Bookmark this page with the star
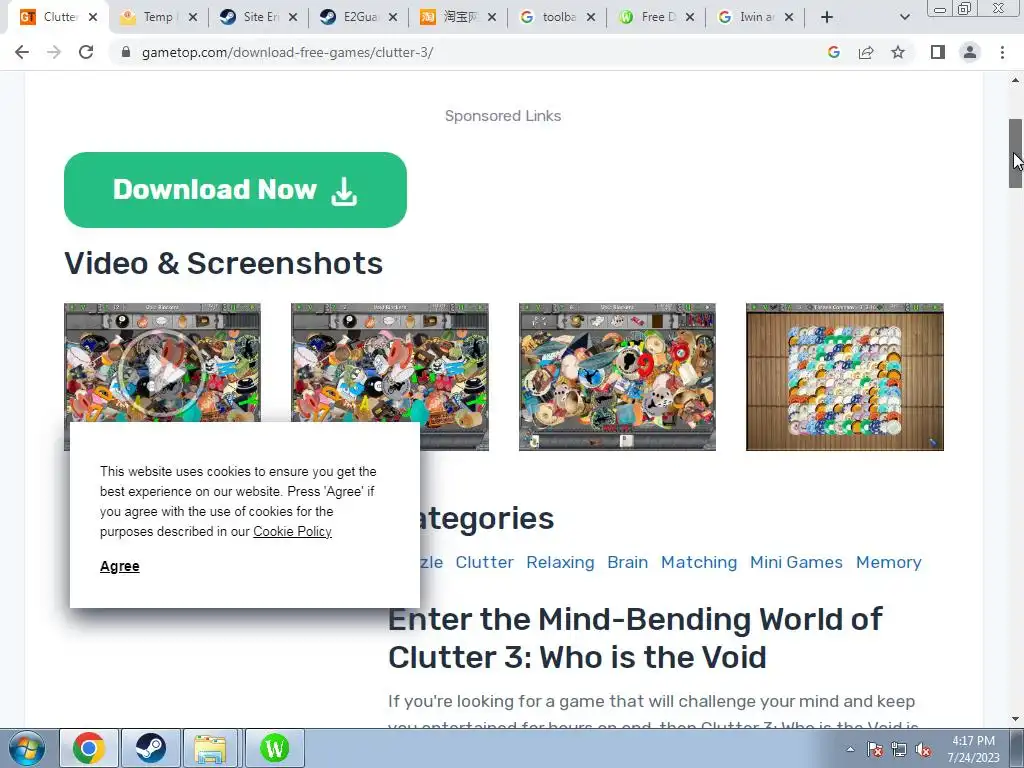This screenshot has width=1024, height=768. (x=898, y=52)
